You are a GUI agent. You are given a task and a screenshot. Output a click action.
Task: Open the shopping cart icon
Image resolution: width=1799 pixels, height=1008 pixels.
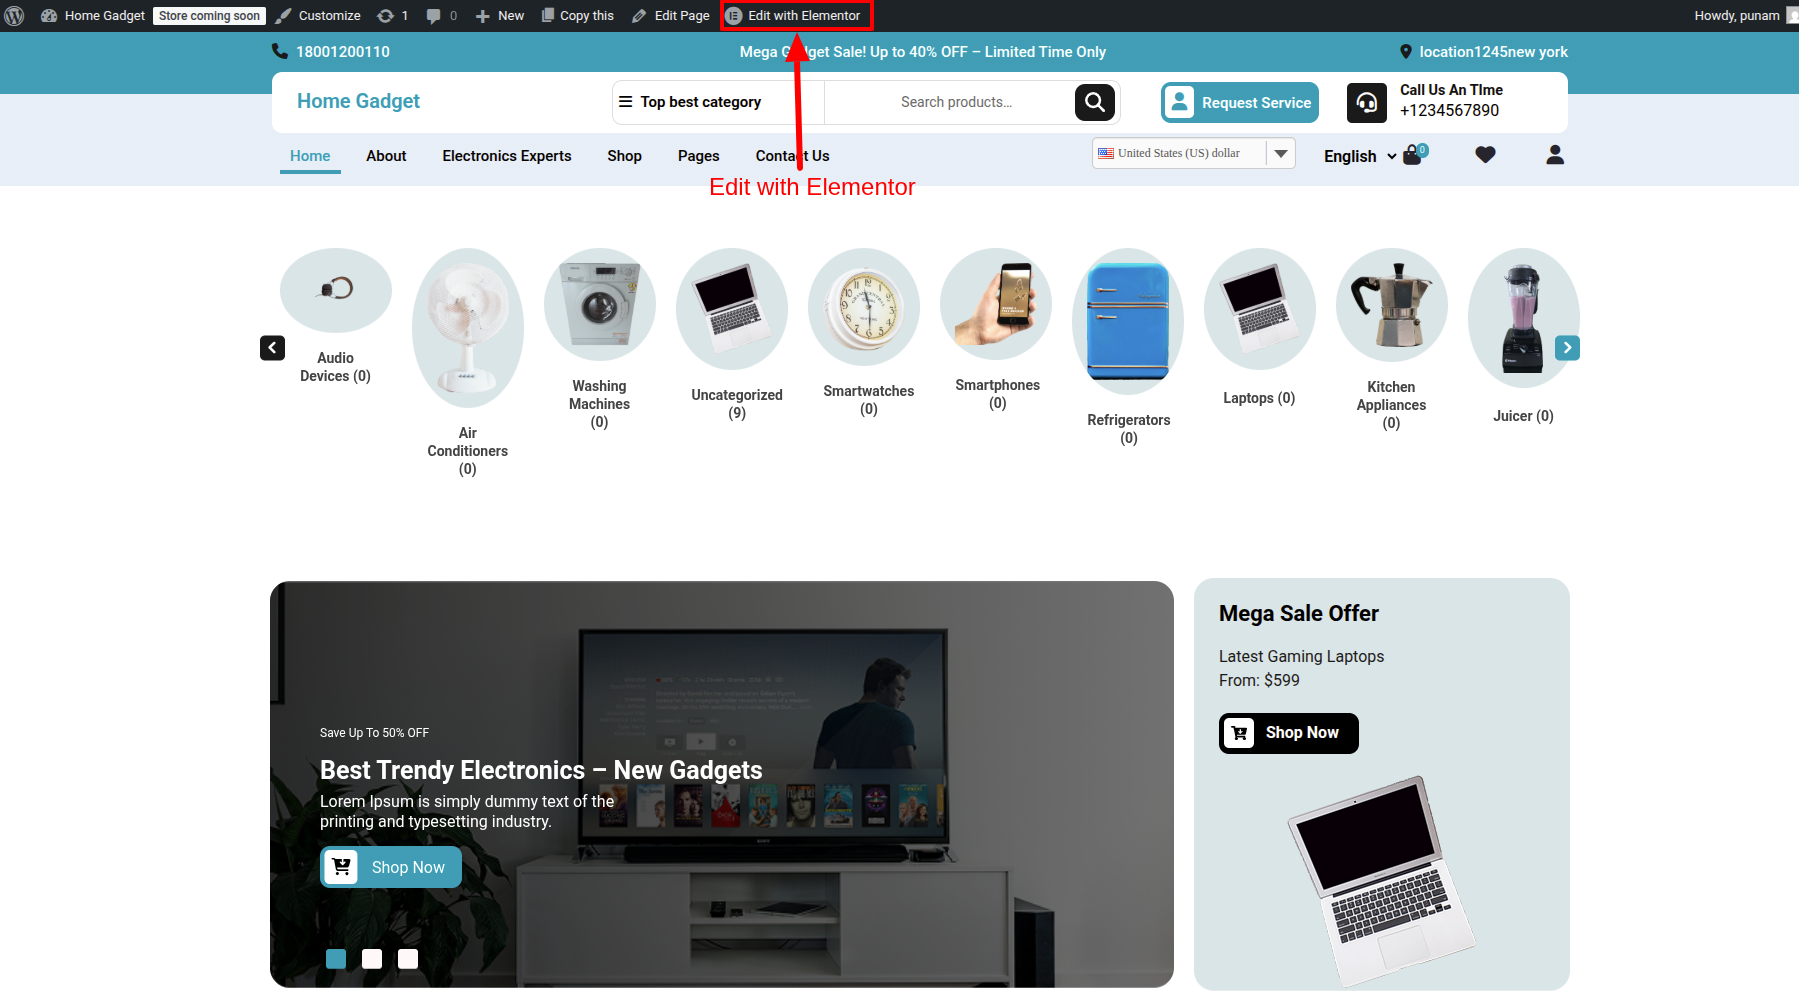(x=1412, y=155)
